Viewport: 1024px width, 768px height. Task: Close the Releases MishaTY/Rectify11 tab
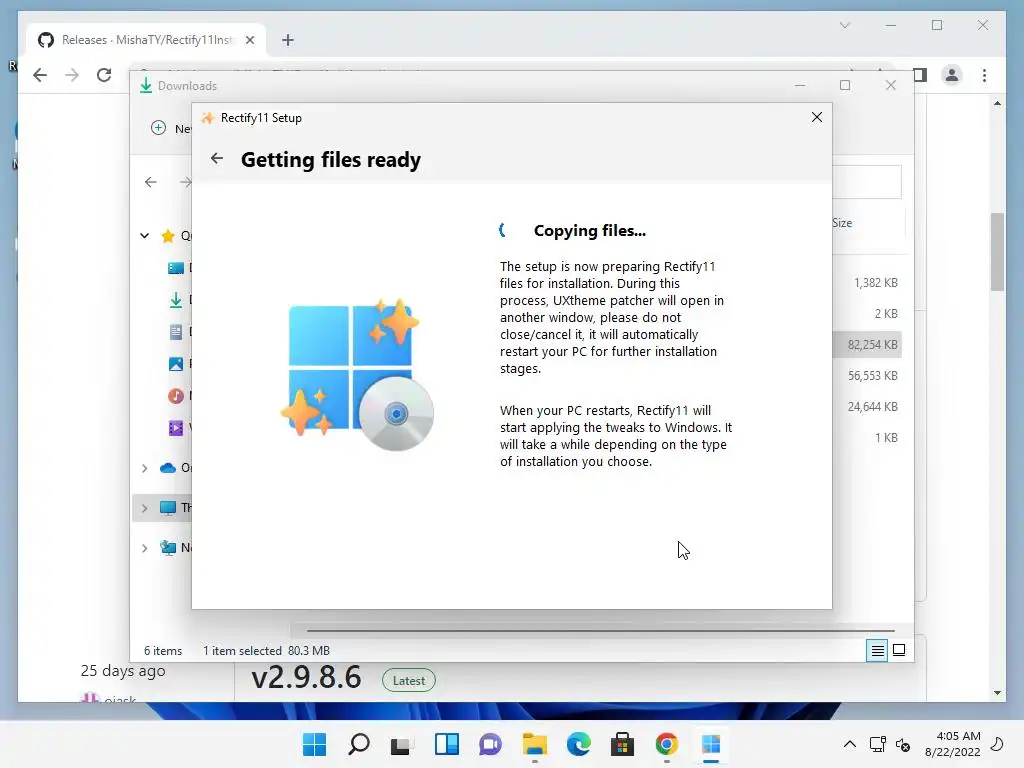tap(249, 40)
